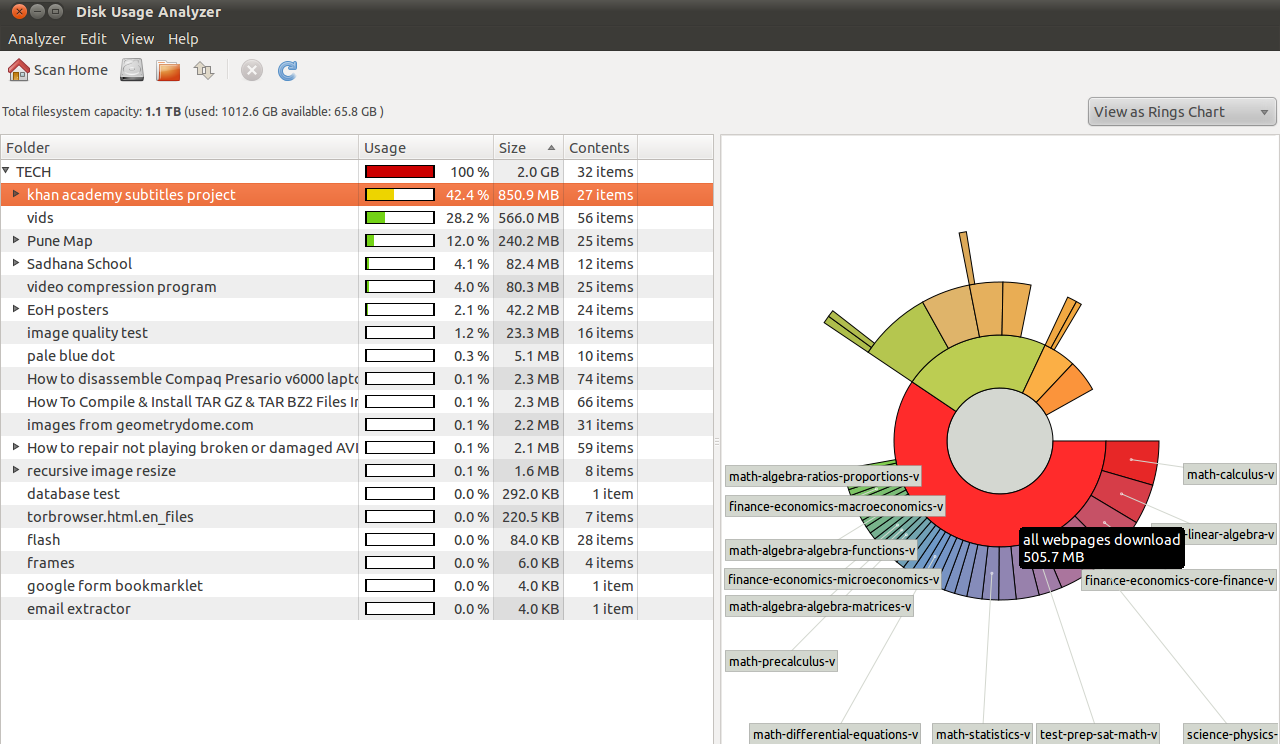Select the 'image quality test' folder
Viewport: 1280px width, 744px height.
click(357, 333)
